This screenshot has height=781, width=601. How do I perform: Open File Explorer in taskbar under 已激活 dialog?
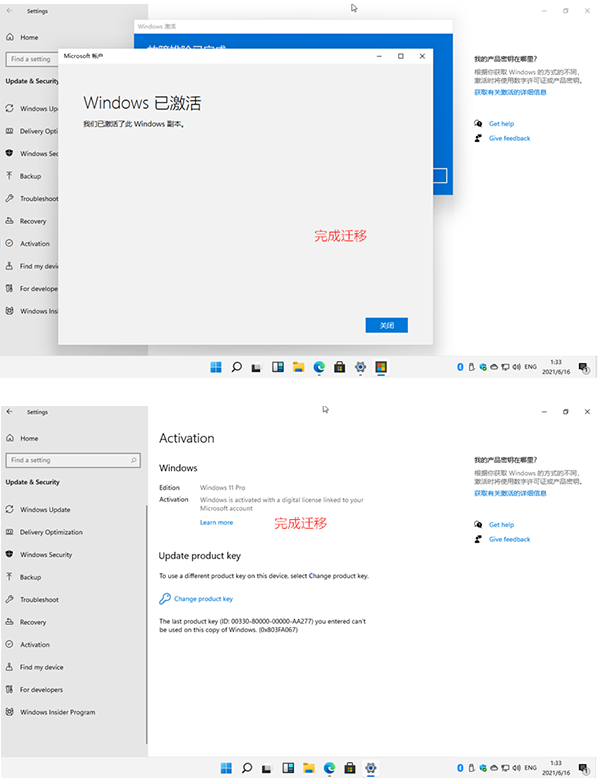(298, 367)
